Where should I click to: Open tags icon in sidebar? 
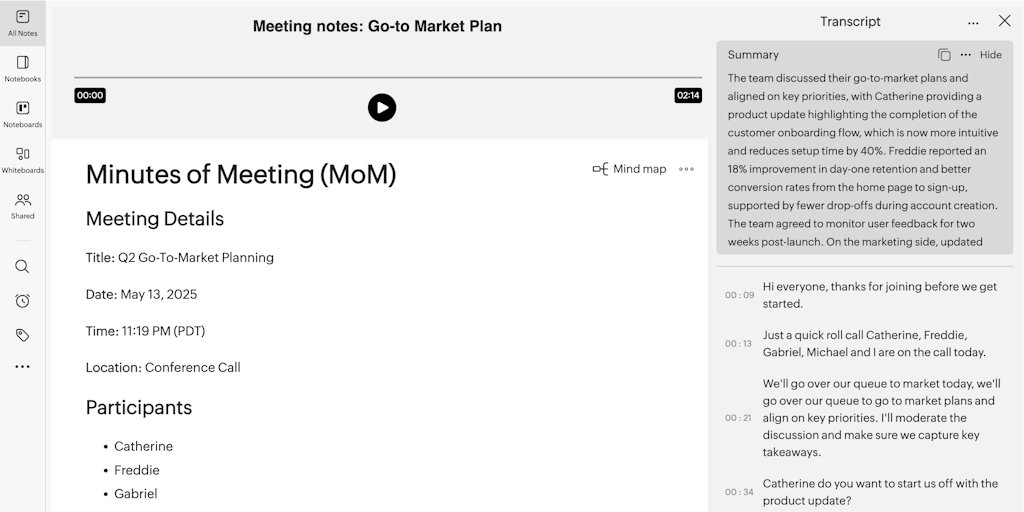22,335
